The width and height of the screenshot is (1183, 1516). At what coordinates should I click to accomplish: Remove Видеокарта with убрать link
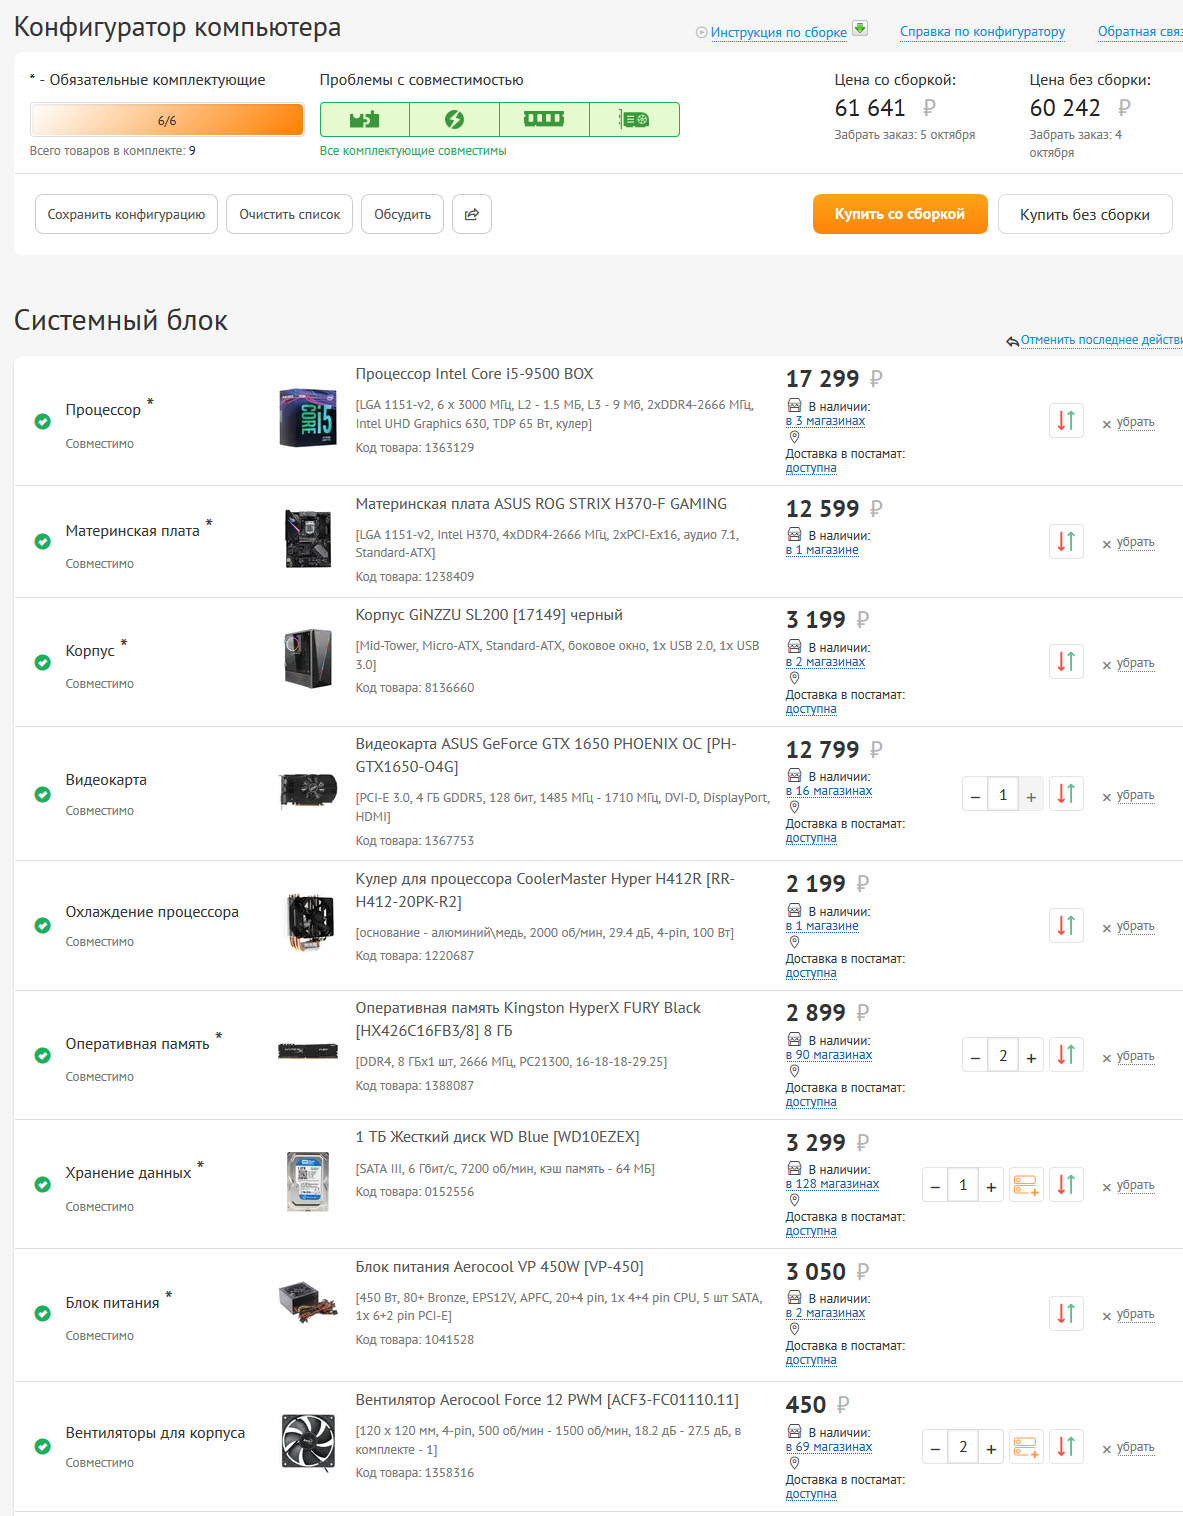1135,795
